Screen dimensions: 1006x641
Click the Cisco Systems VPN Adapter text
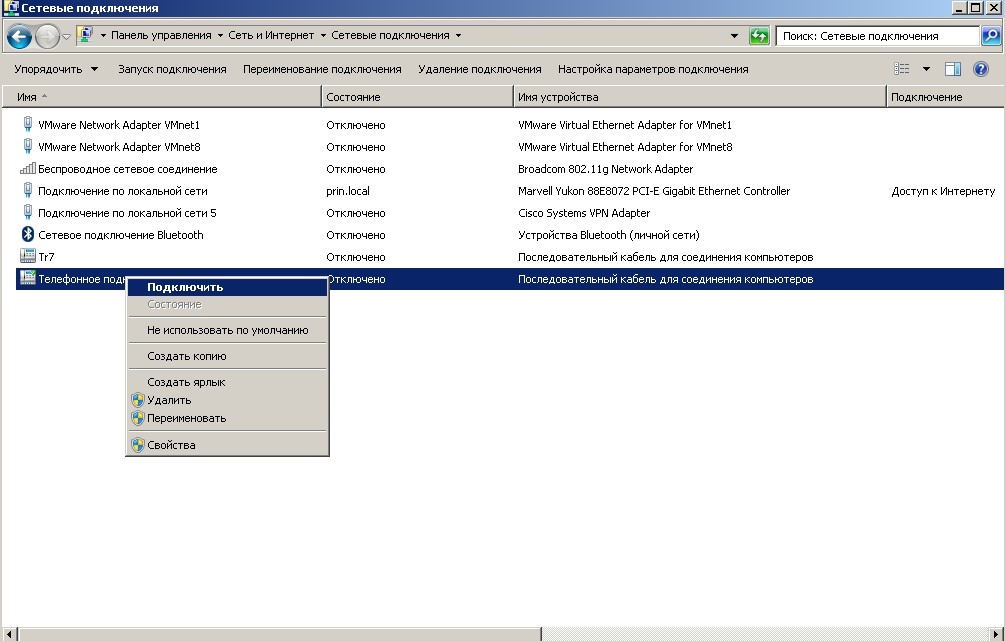pos(584,212)
